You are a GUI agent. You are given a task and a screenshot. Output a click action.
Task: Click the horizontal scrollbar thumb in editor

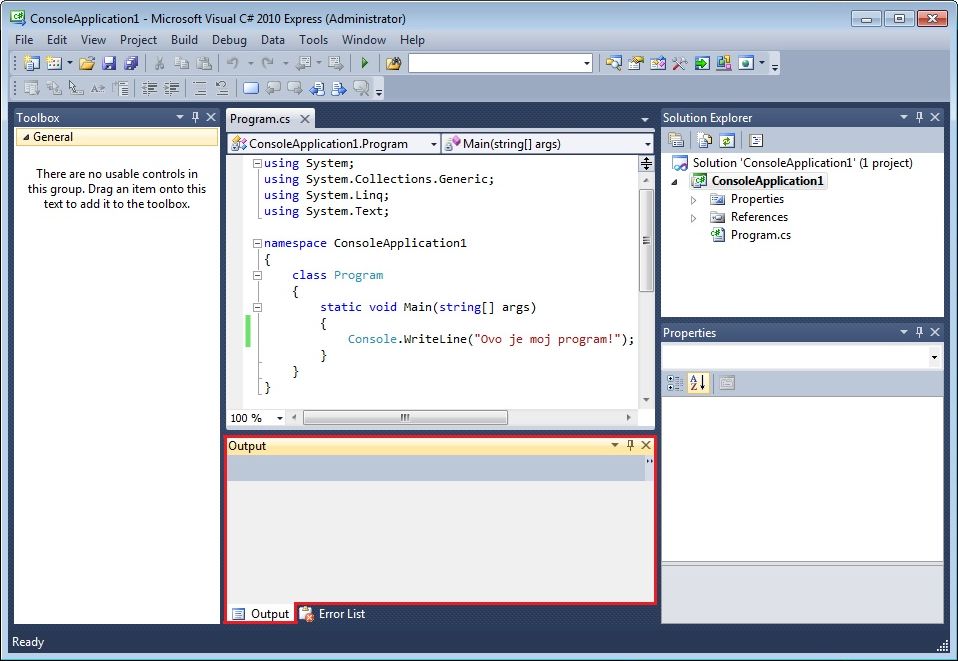point(405,417)
